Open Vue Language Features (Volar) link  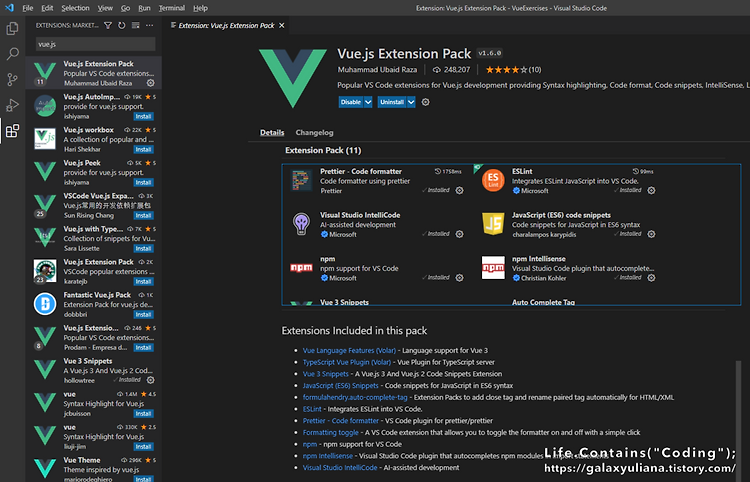tap(349, 351)
